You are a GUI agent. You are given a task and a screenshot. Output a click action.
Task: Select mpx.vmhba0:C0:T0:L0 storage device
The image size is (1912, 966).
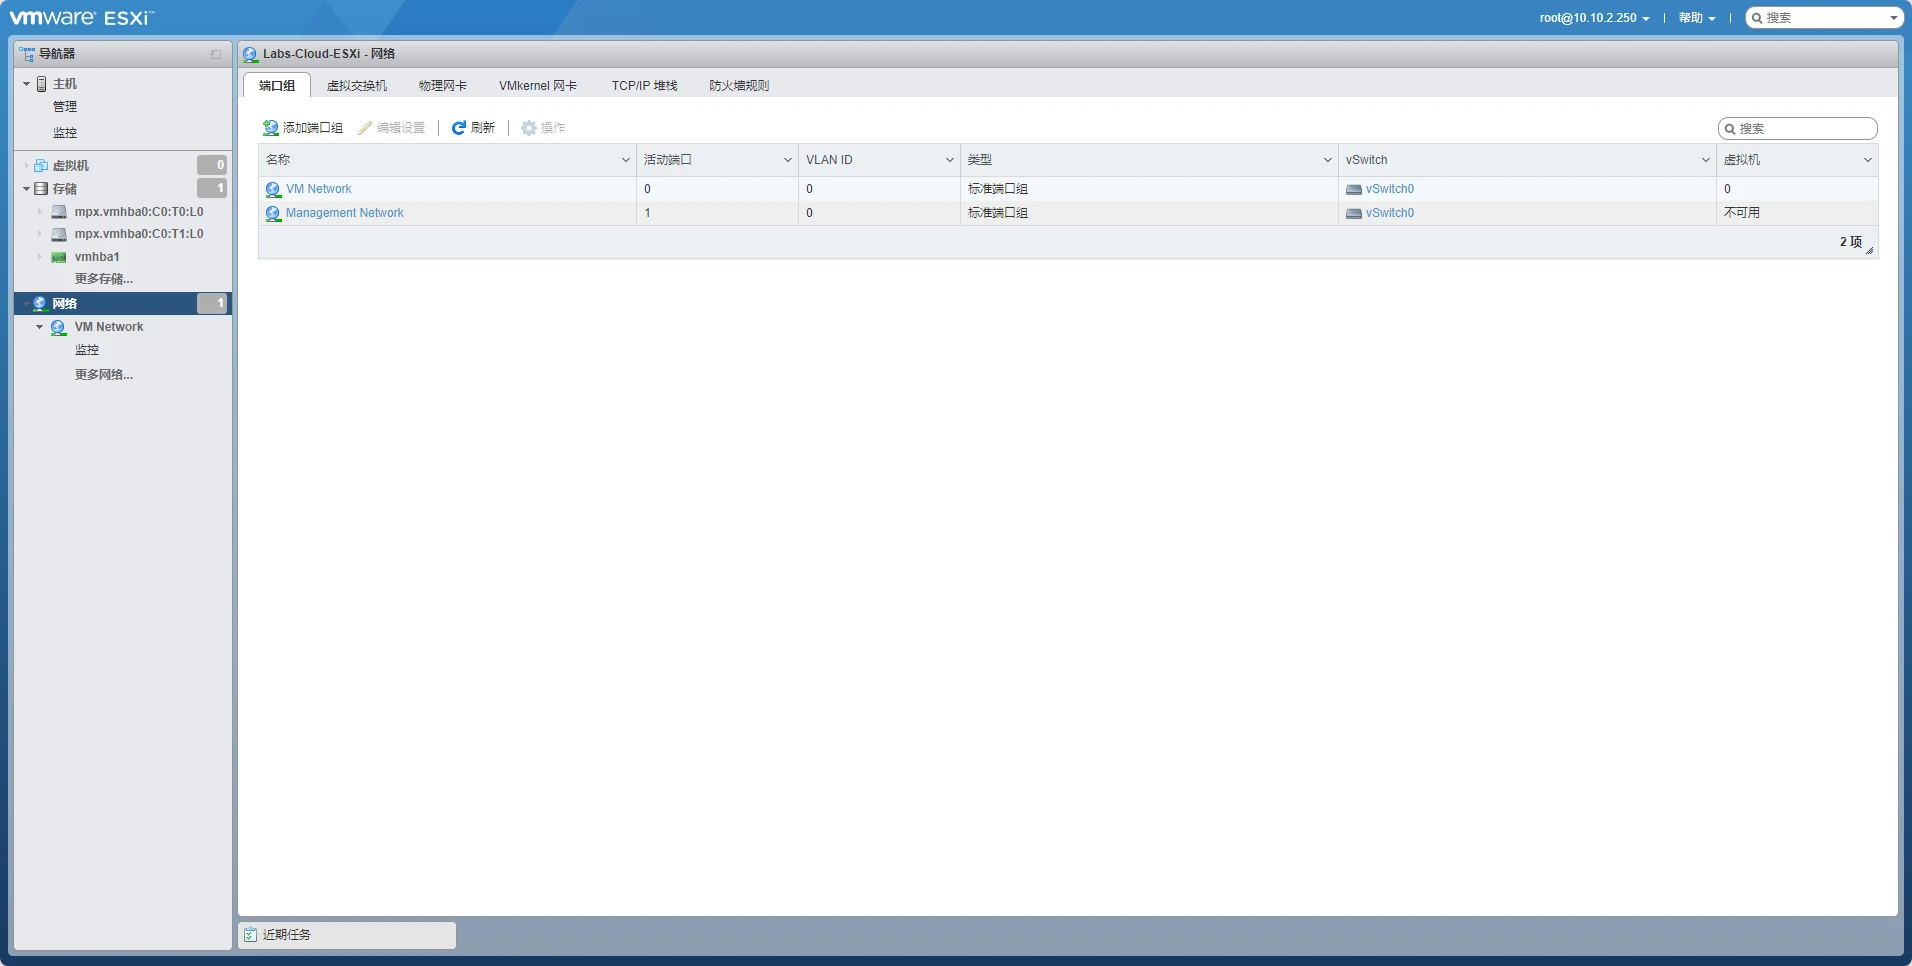tap(138, 212)
